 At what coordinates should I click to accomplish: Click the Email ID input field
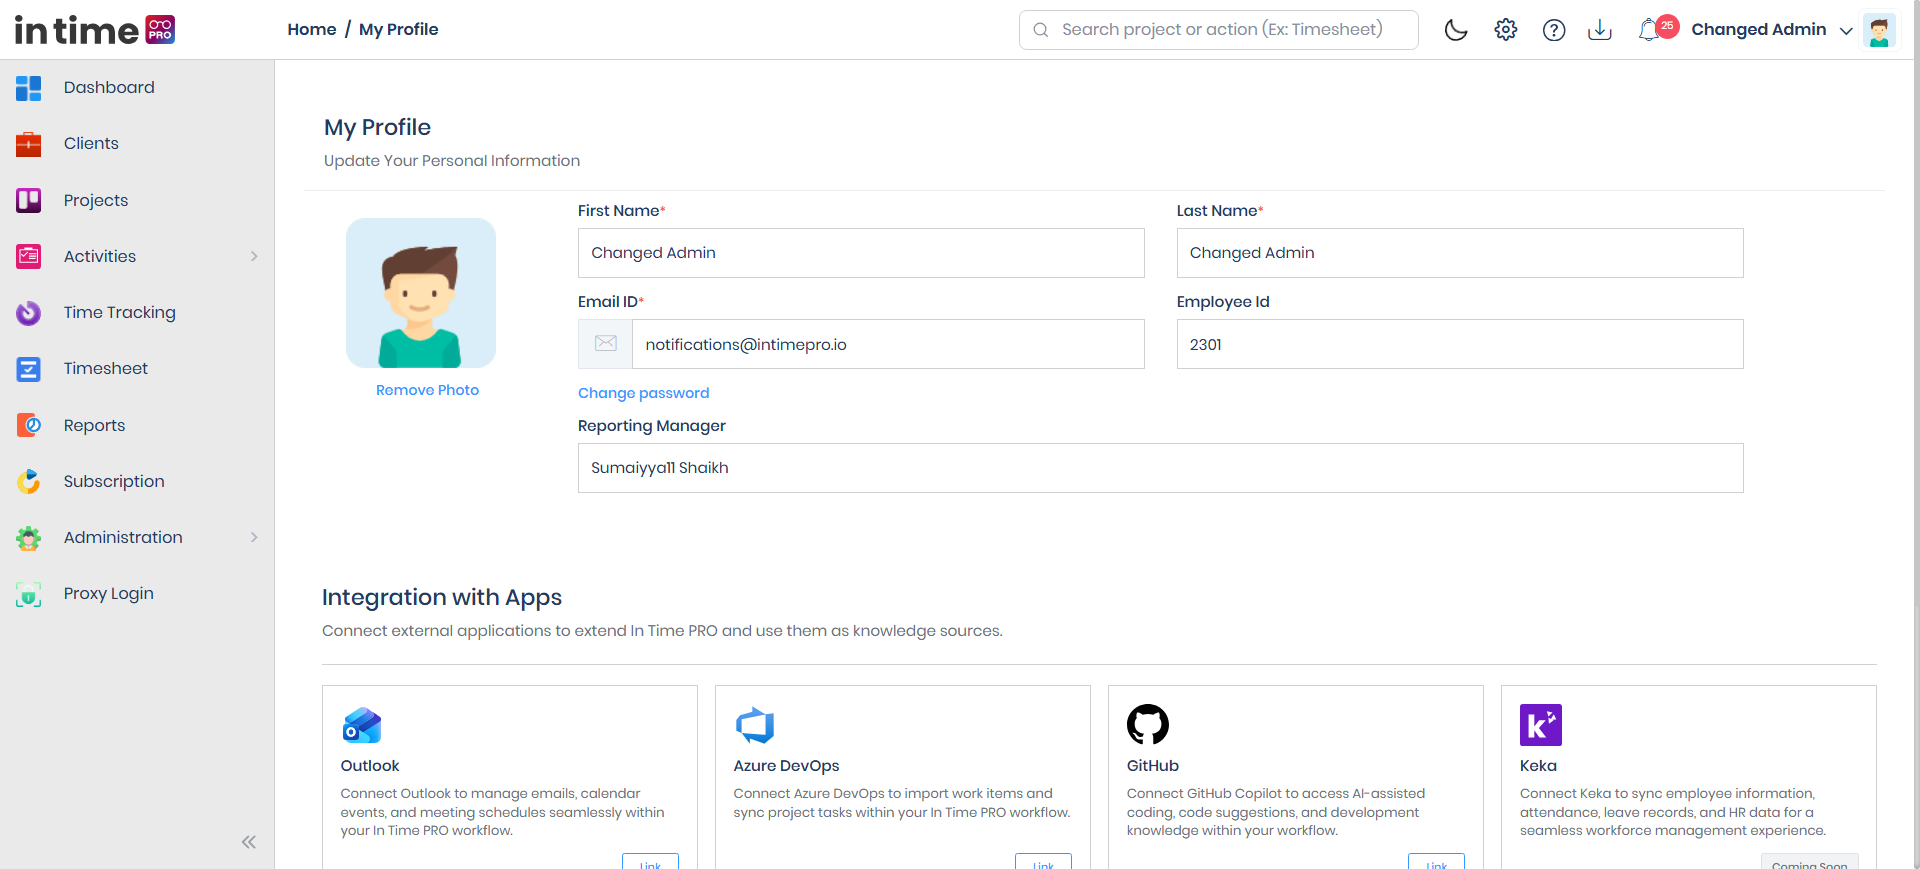tap(888, 344)
